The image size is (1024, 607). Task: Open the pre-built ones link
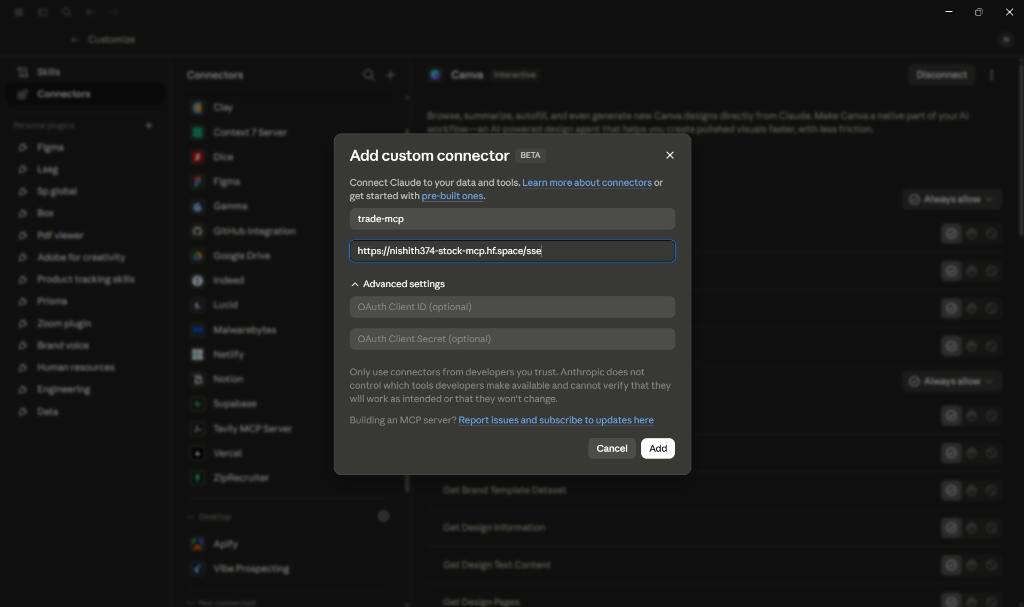coord(452,195)
